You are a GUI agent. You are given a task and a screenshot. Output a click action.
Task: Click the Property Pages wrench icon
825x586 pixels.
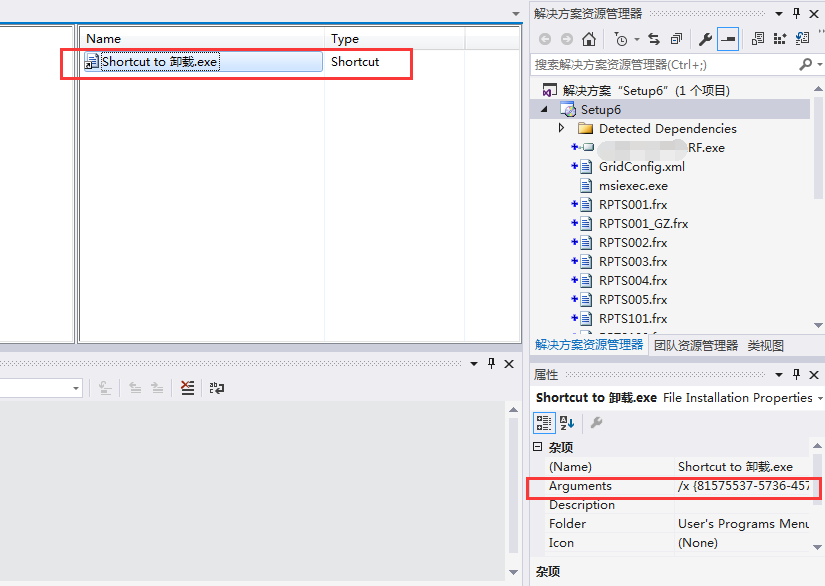click(x=596, y=422)
